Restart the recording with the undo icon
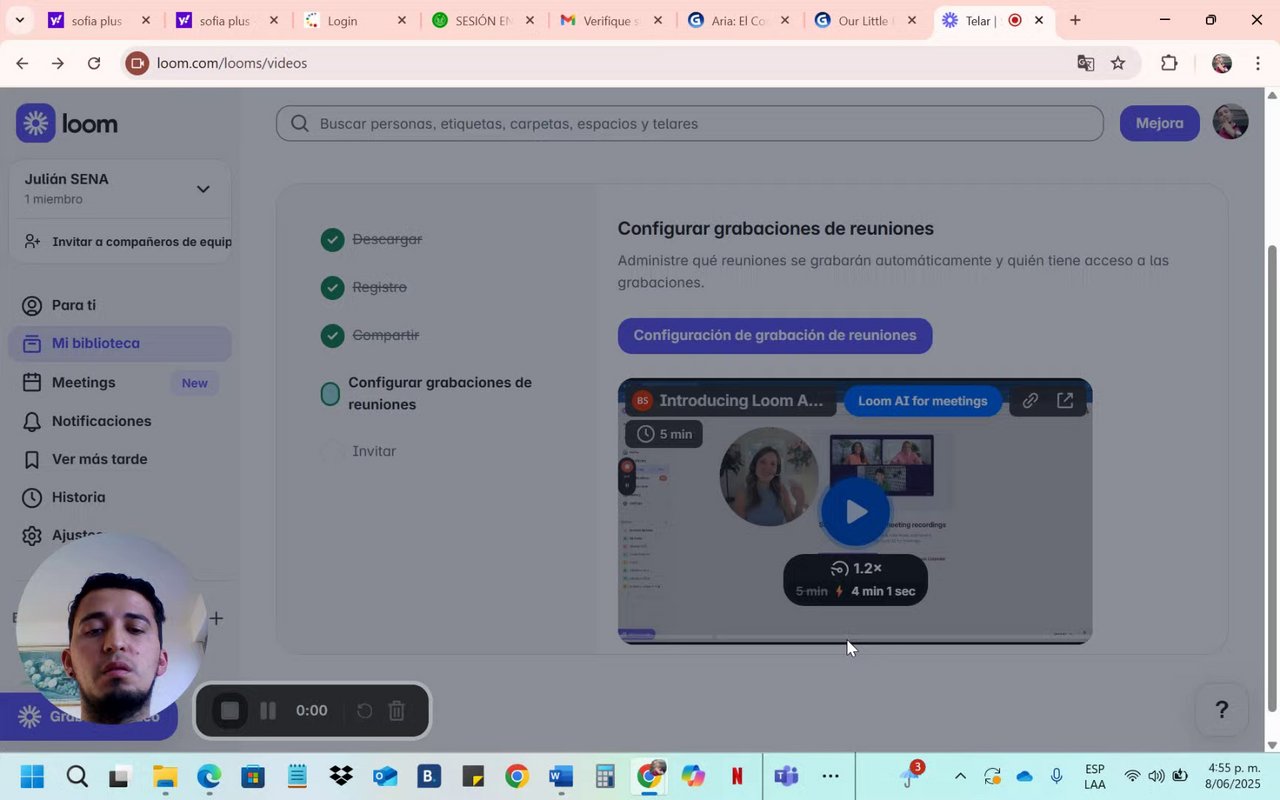The image size is (1280, 800). click(x=365, y=711)
